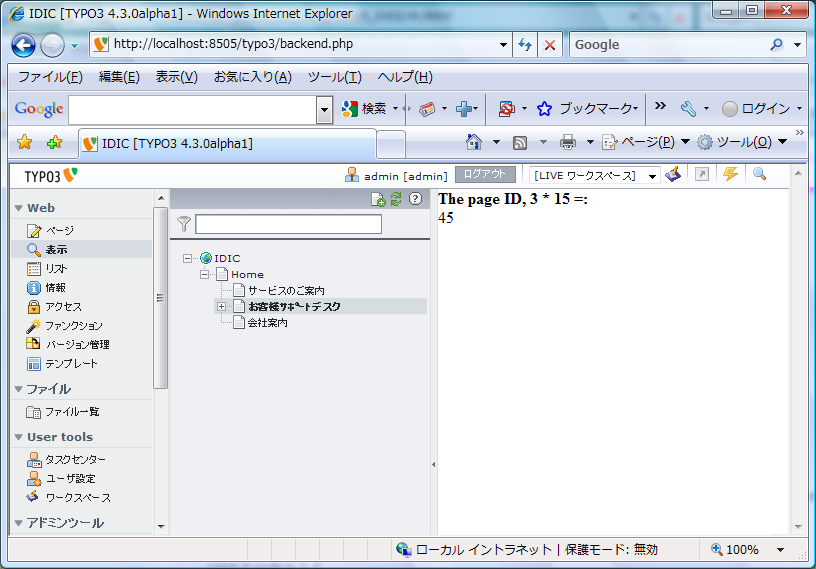This screenshot has height=569, width=816.
Task: Click the IE stop loading button
Action: click(550, 45)
